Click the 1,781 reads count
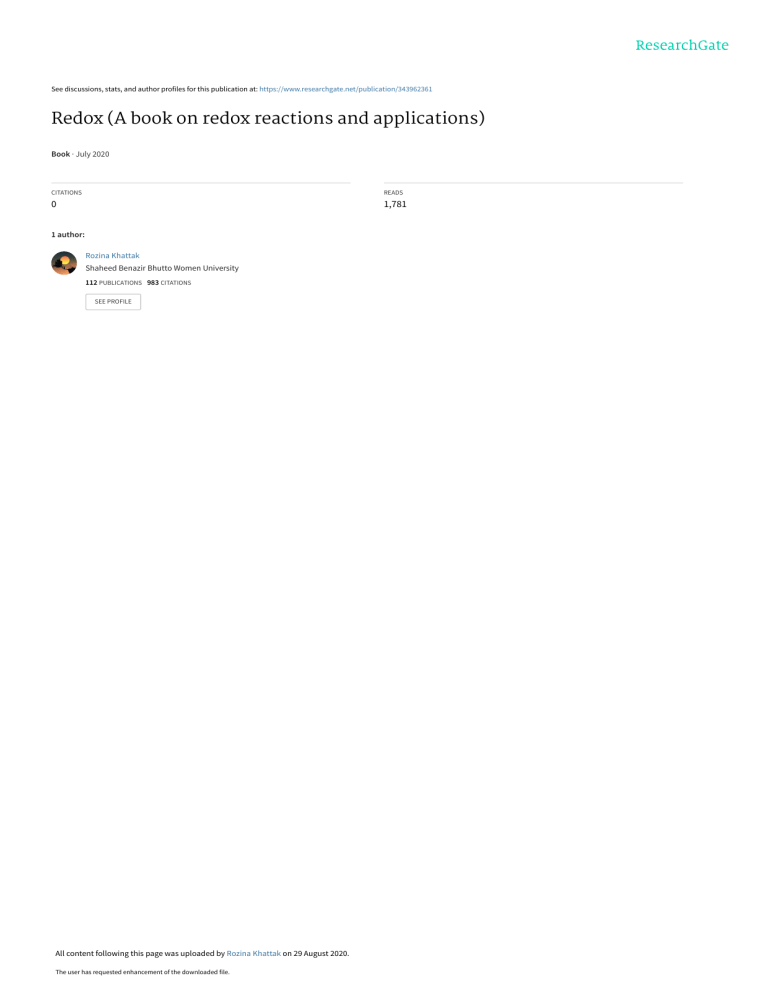The height and width of the screenshot is (994, 768). [x=394, y=204]
